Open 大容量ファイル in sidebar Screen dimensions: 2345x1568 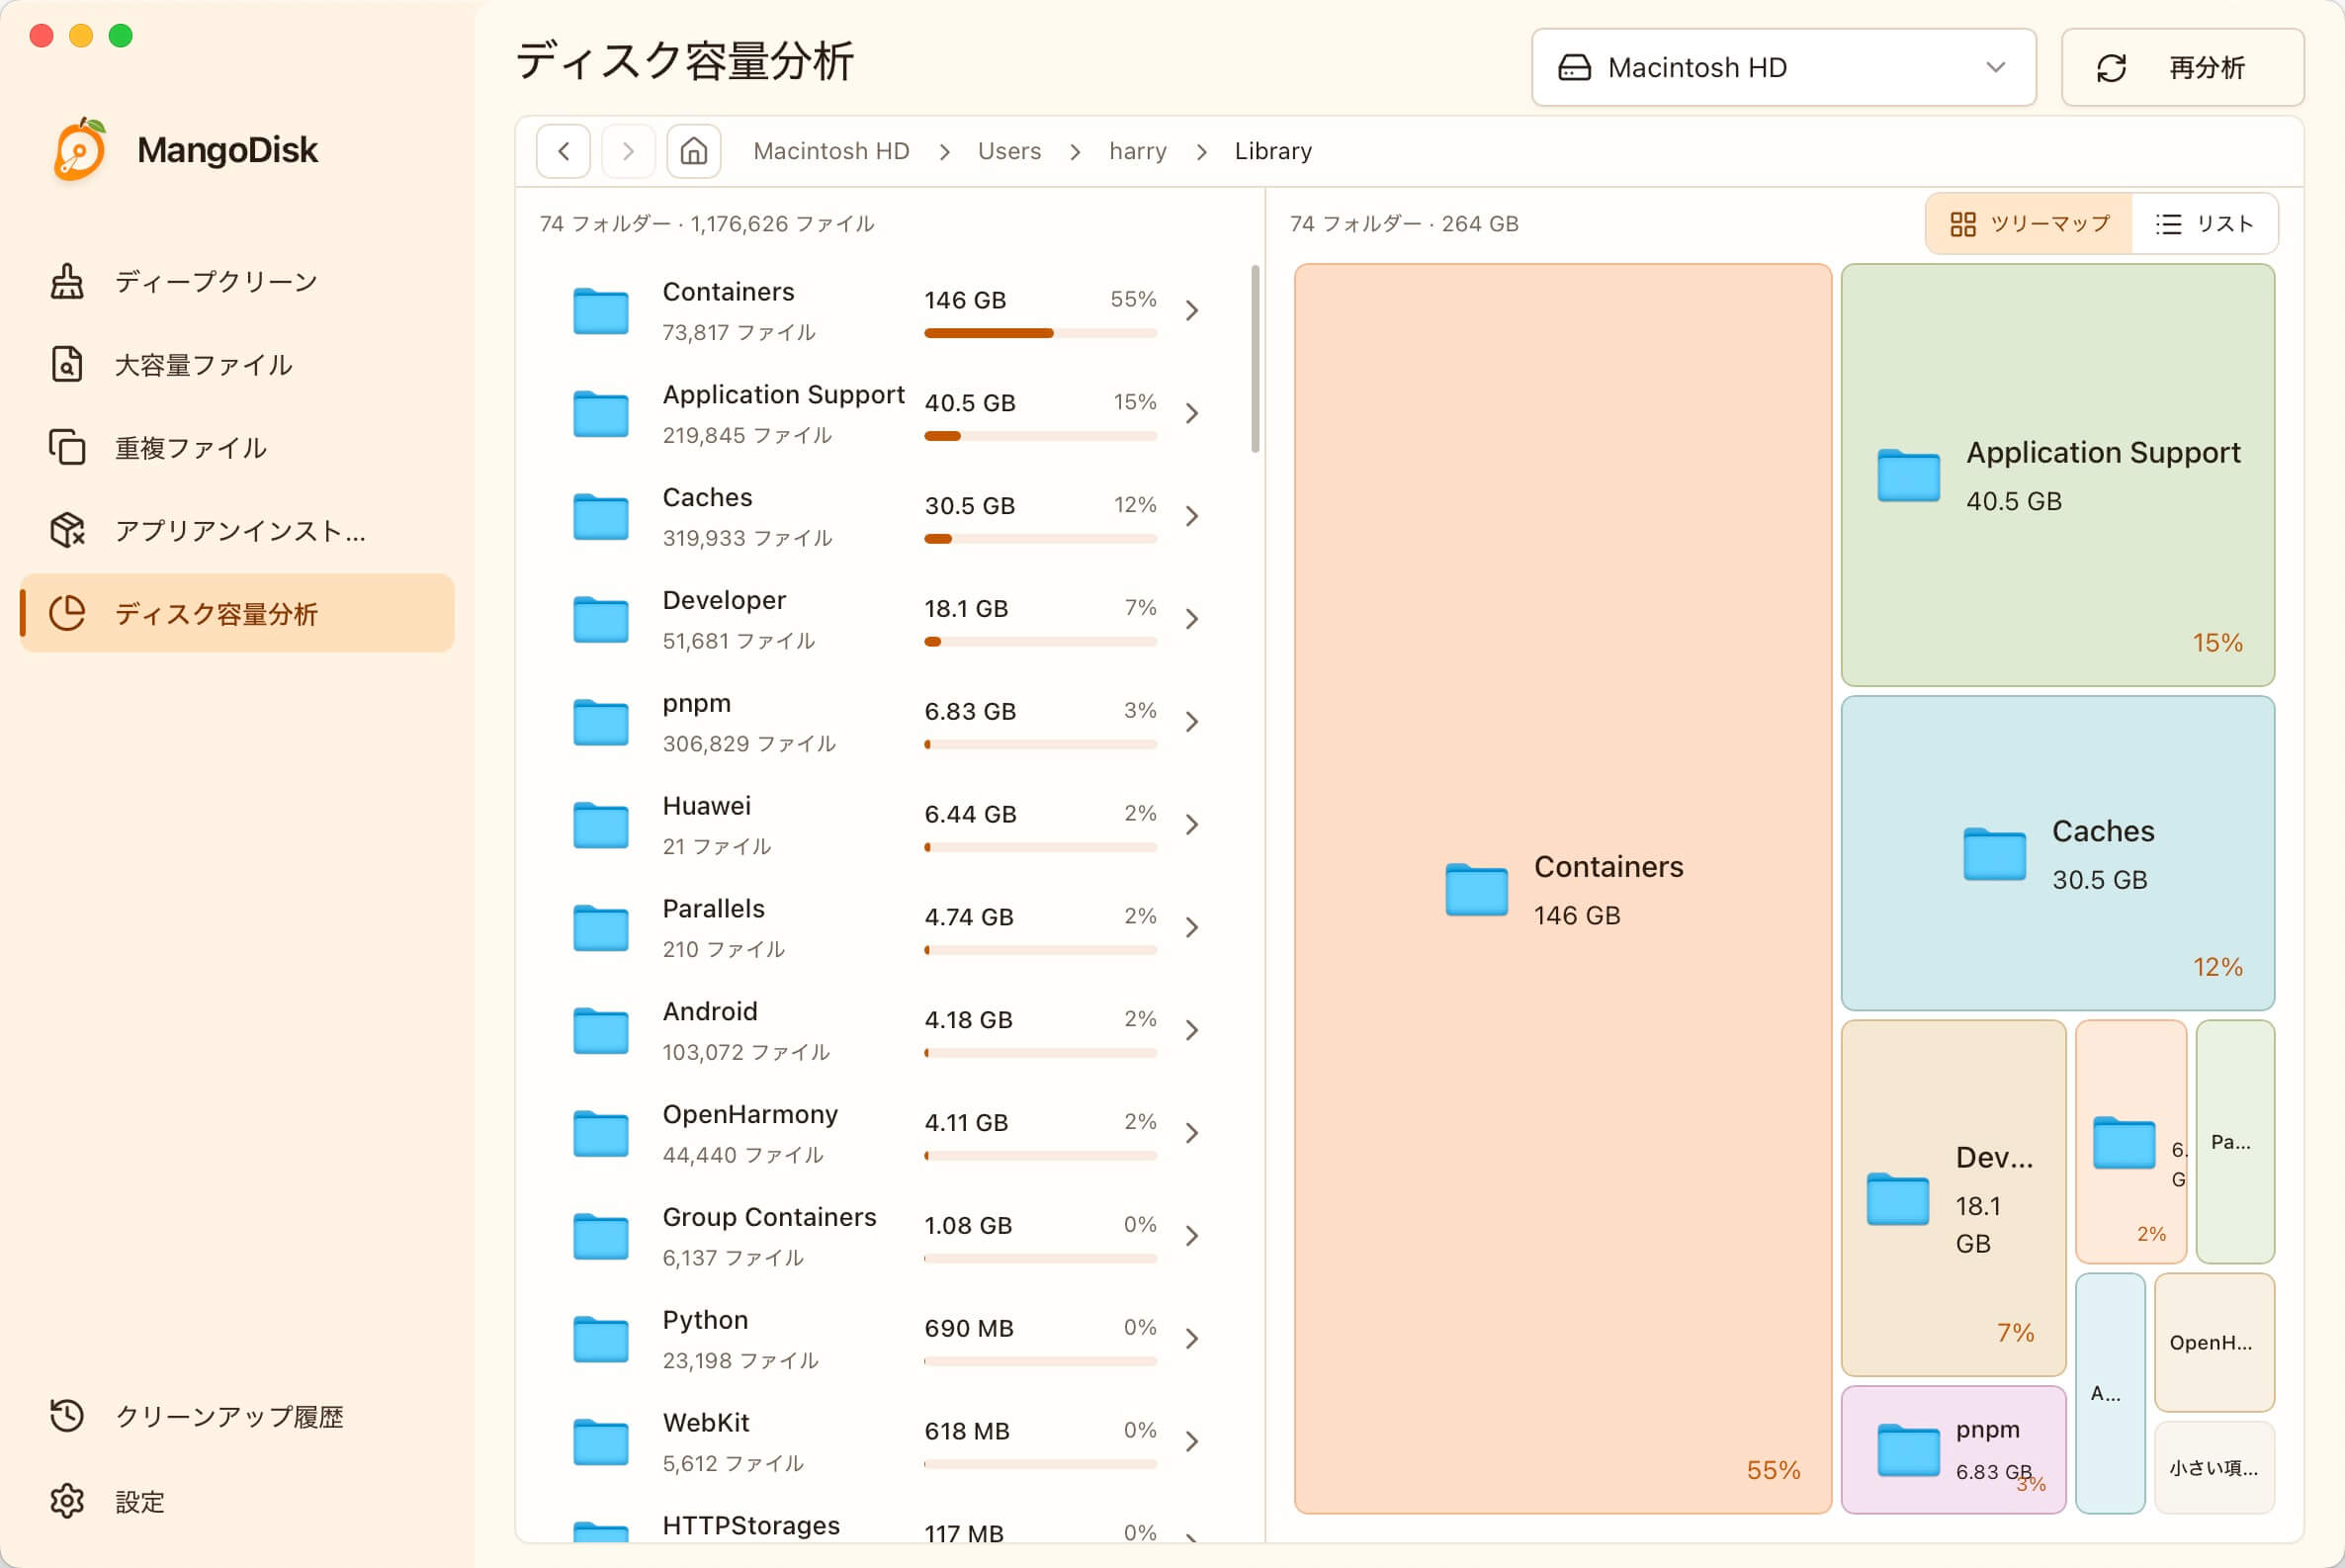click(x=237, y=365)
